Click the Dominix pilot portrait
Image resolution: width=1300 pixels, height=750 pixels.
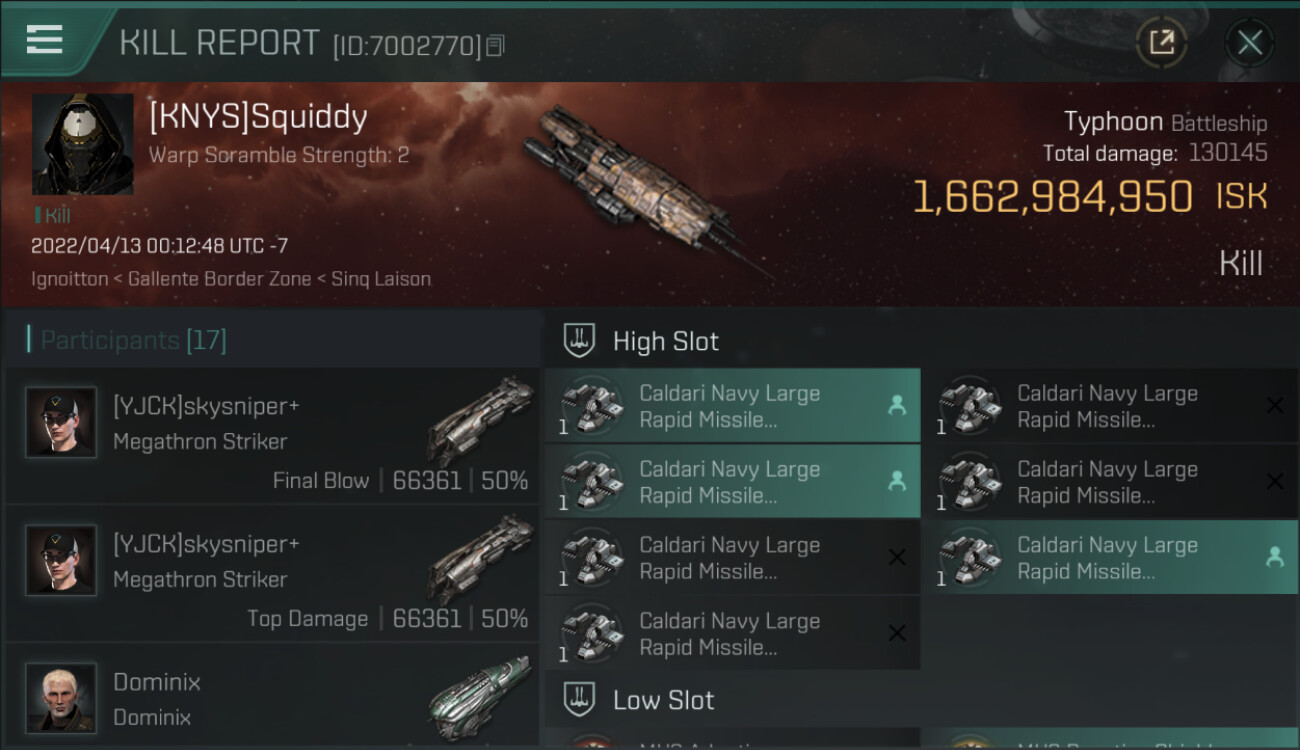61,696
